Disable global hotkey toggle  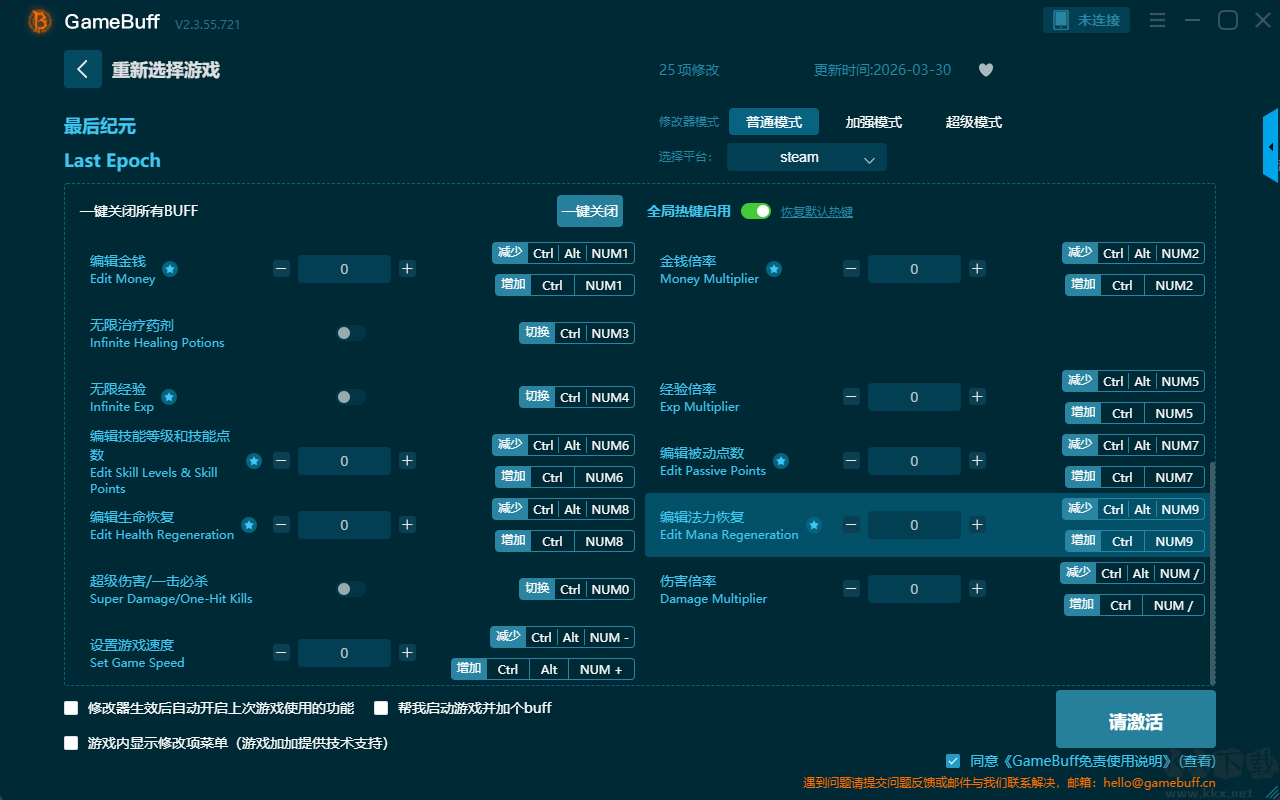(x=756, y=211)
